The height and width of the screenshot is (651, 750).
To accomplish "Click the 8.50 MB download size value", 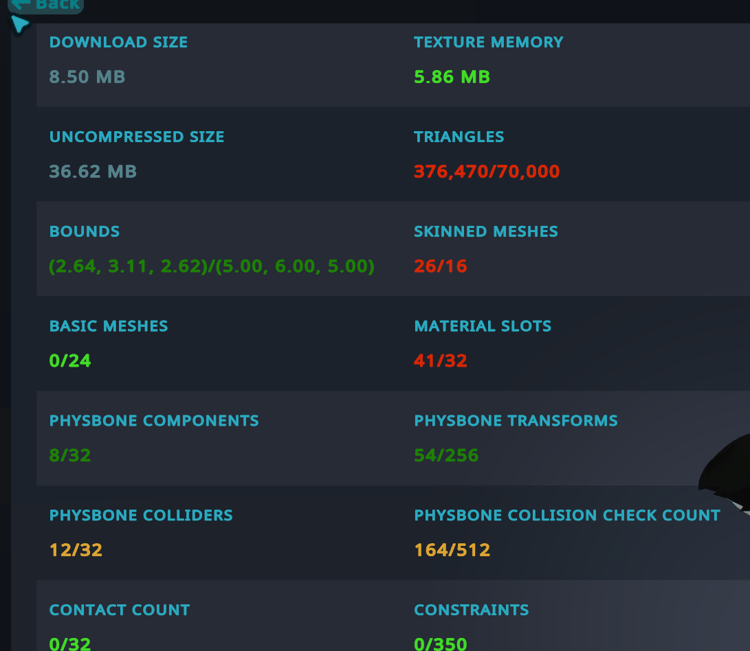I will coord(87,77).
